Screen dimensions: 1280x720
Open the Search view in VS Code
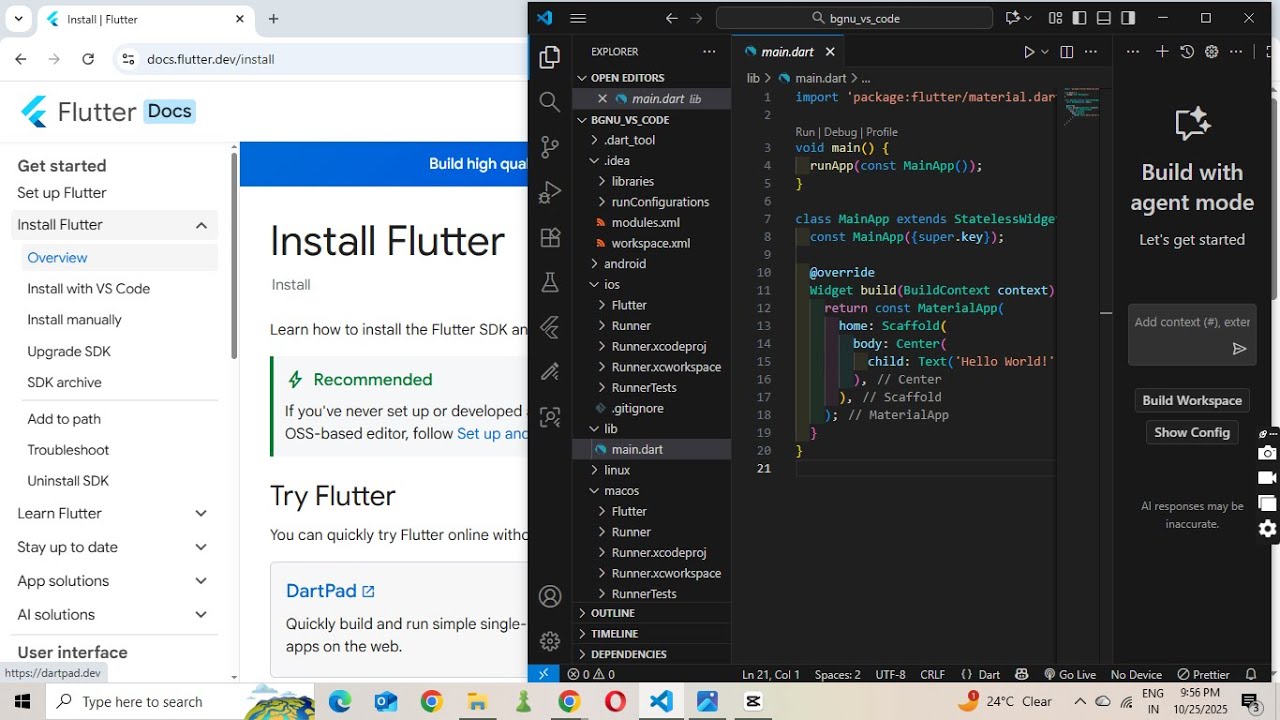coord(549,102)
